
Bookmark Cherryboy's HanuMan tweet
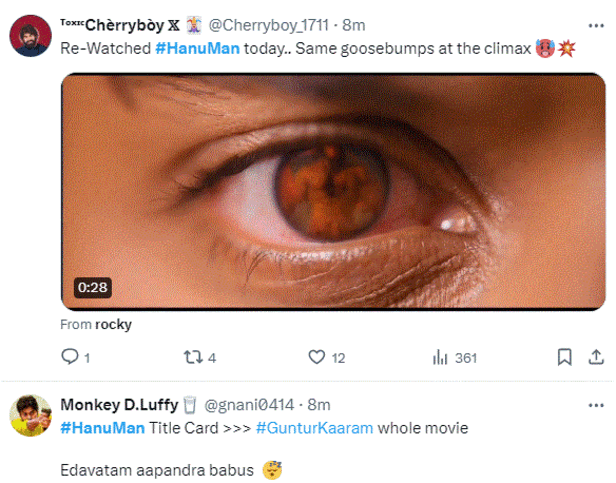point(564,357)
